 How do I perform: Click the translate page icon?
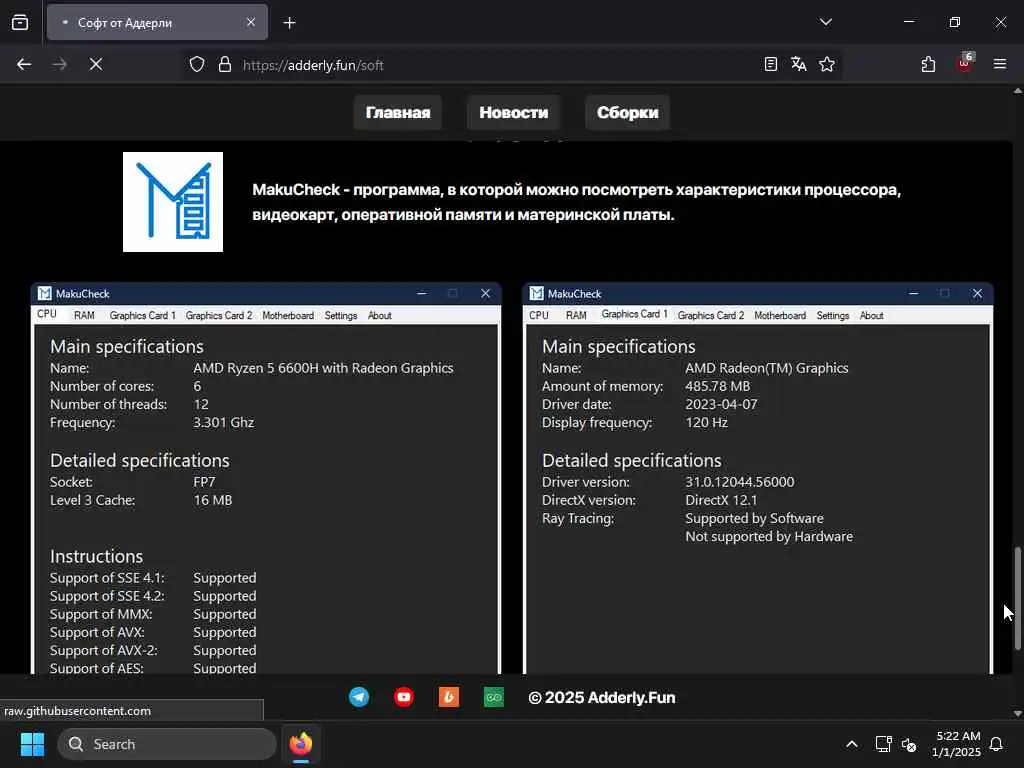[798, 64]
